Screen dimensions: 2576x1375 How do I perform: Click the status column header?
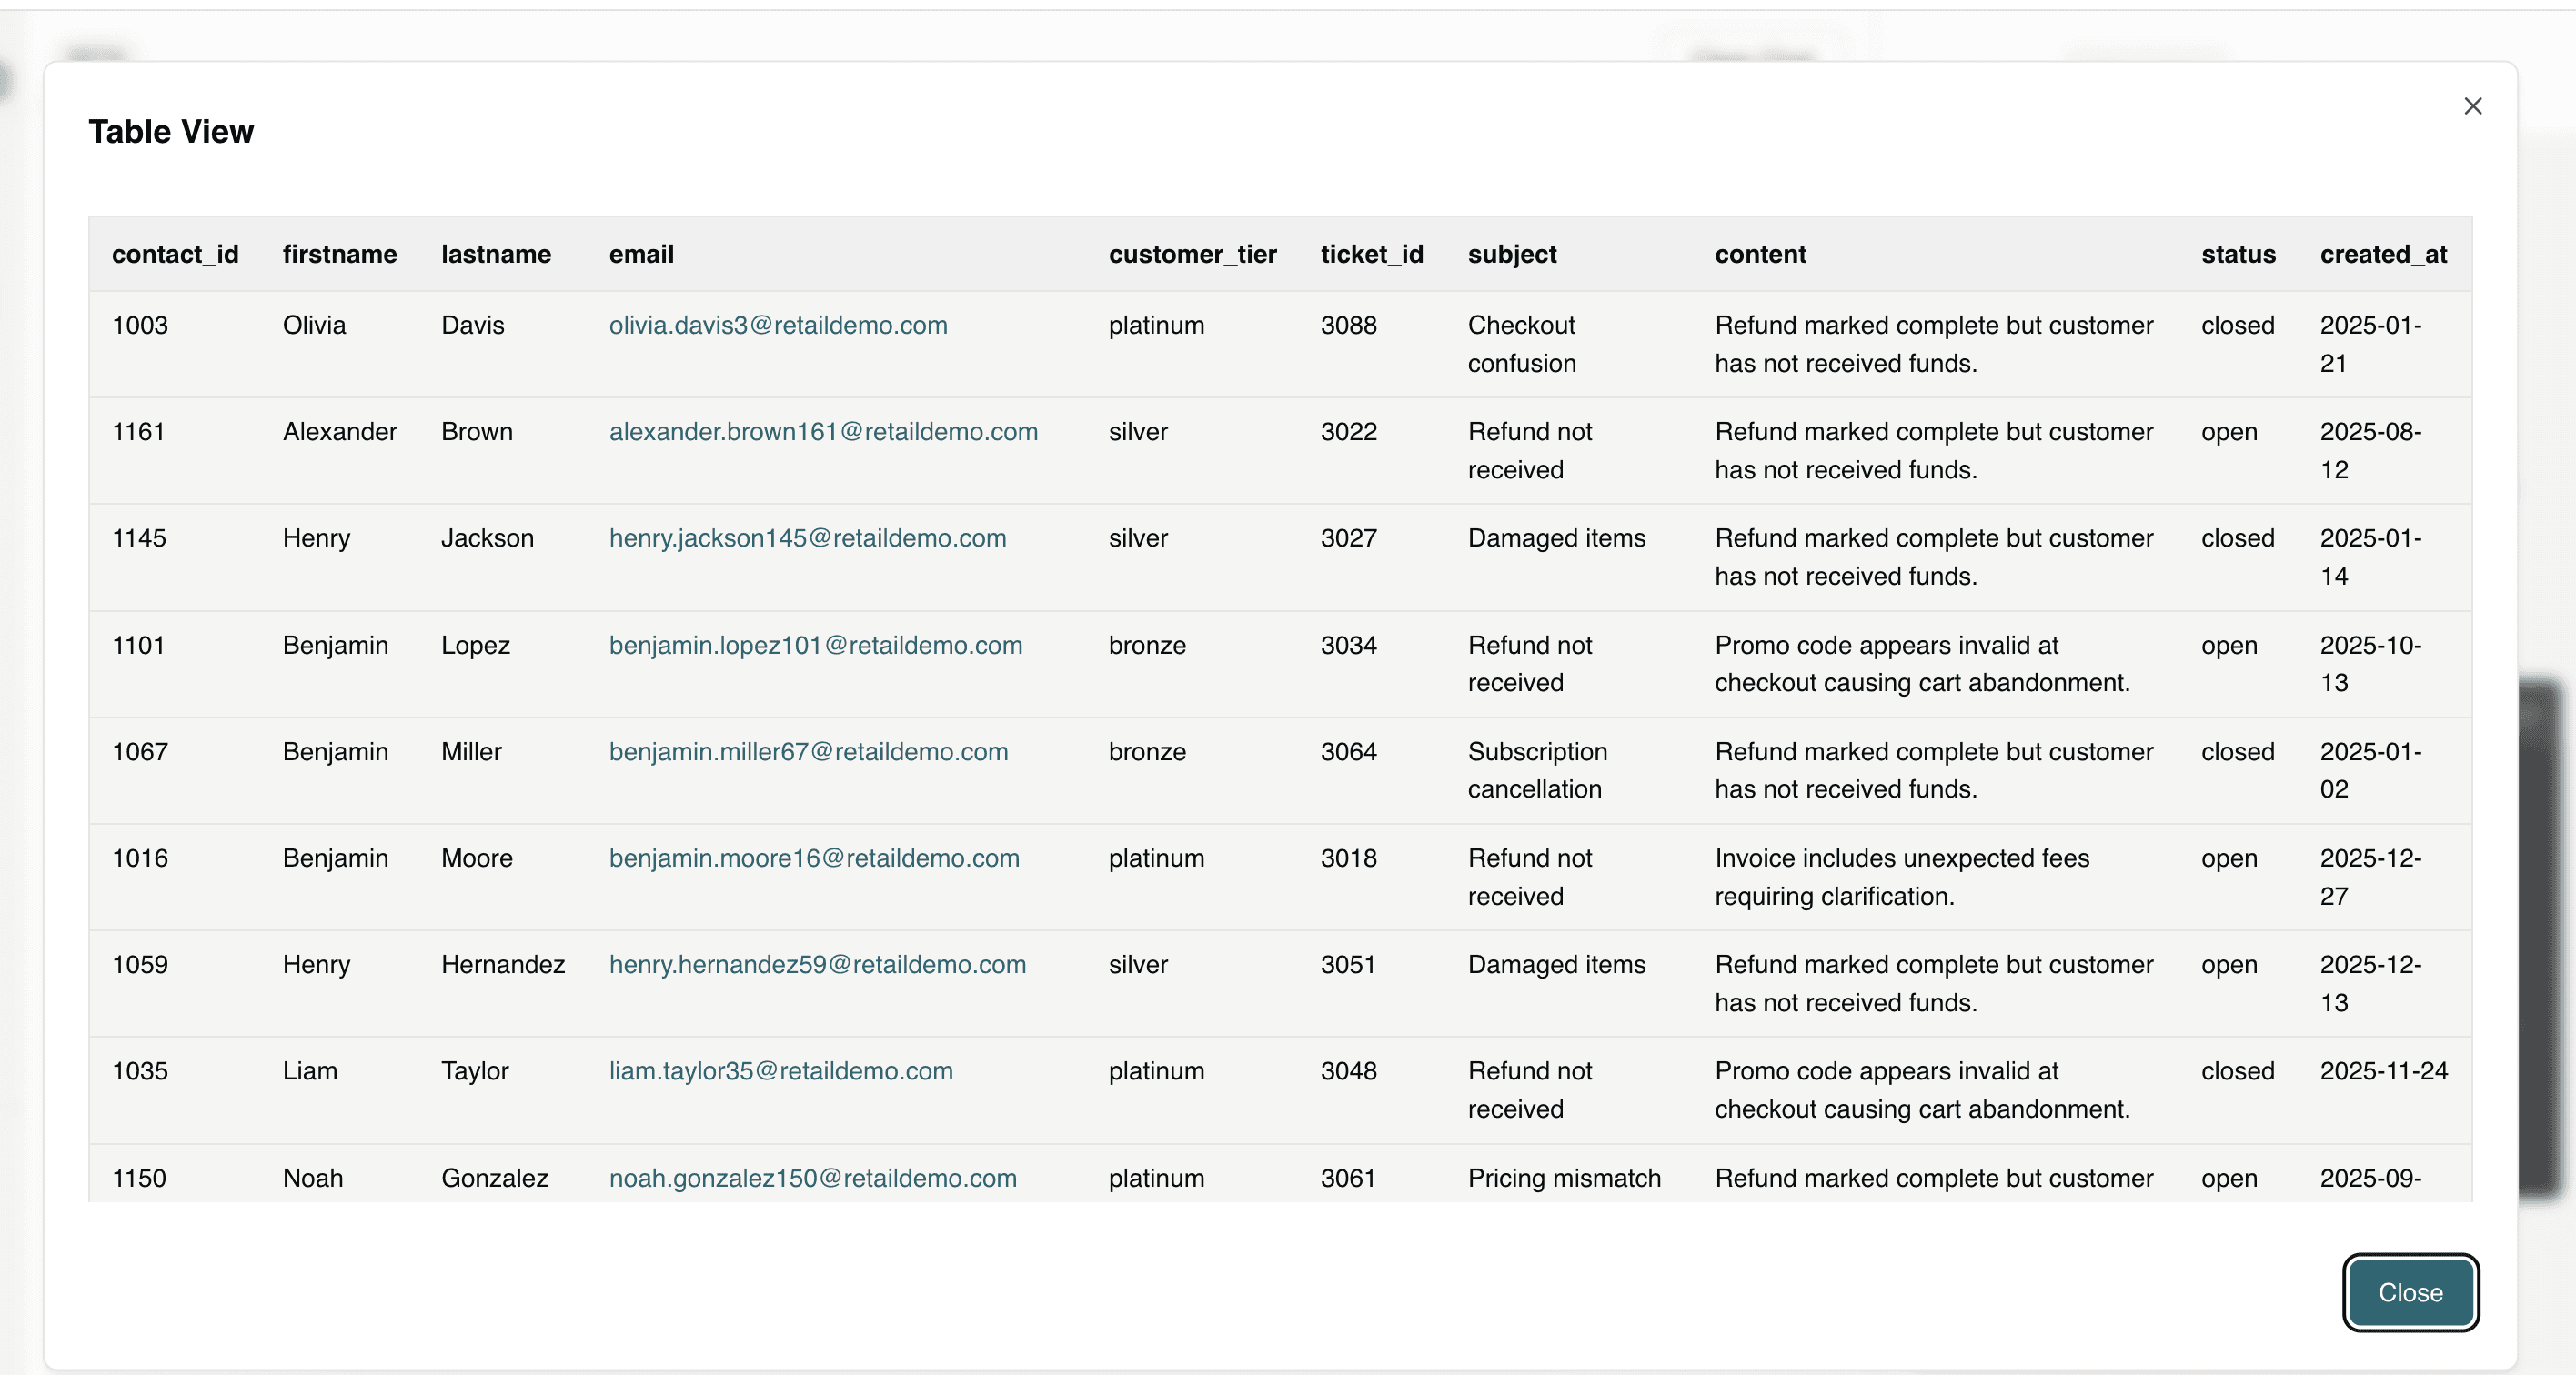(2237, 254)
